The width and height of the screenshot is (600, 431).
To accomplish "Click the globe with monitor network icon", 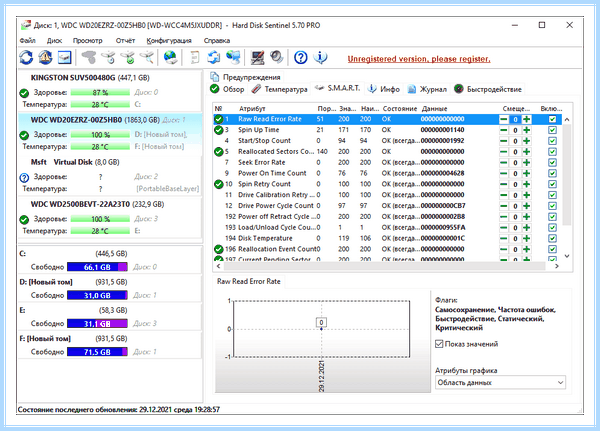I will point(233,58).
